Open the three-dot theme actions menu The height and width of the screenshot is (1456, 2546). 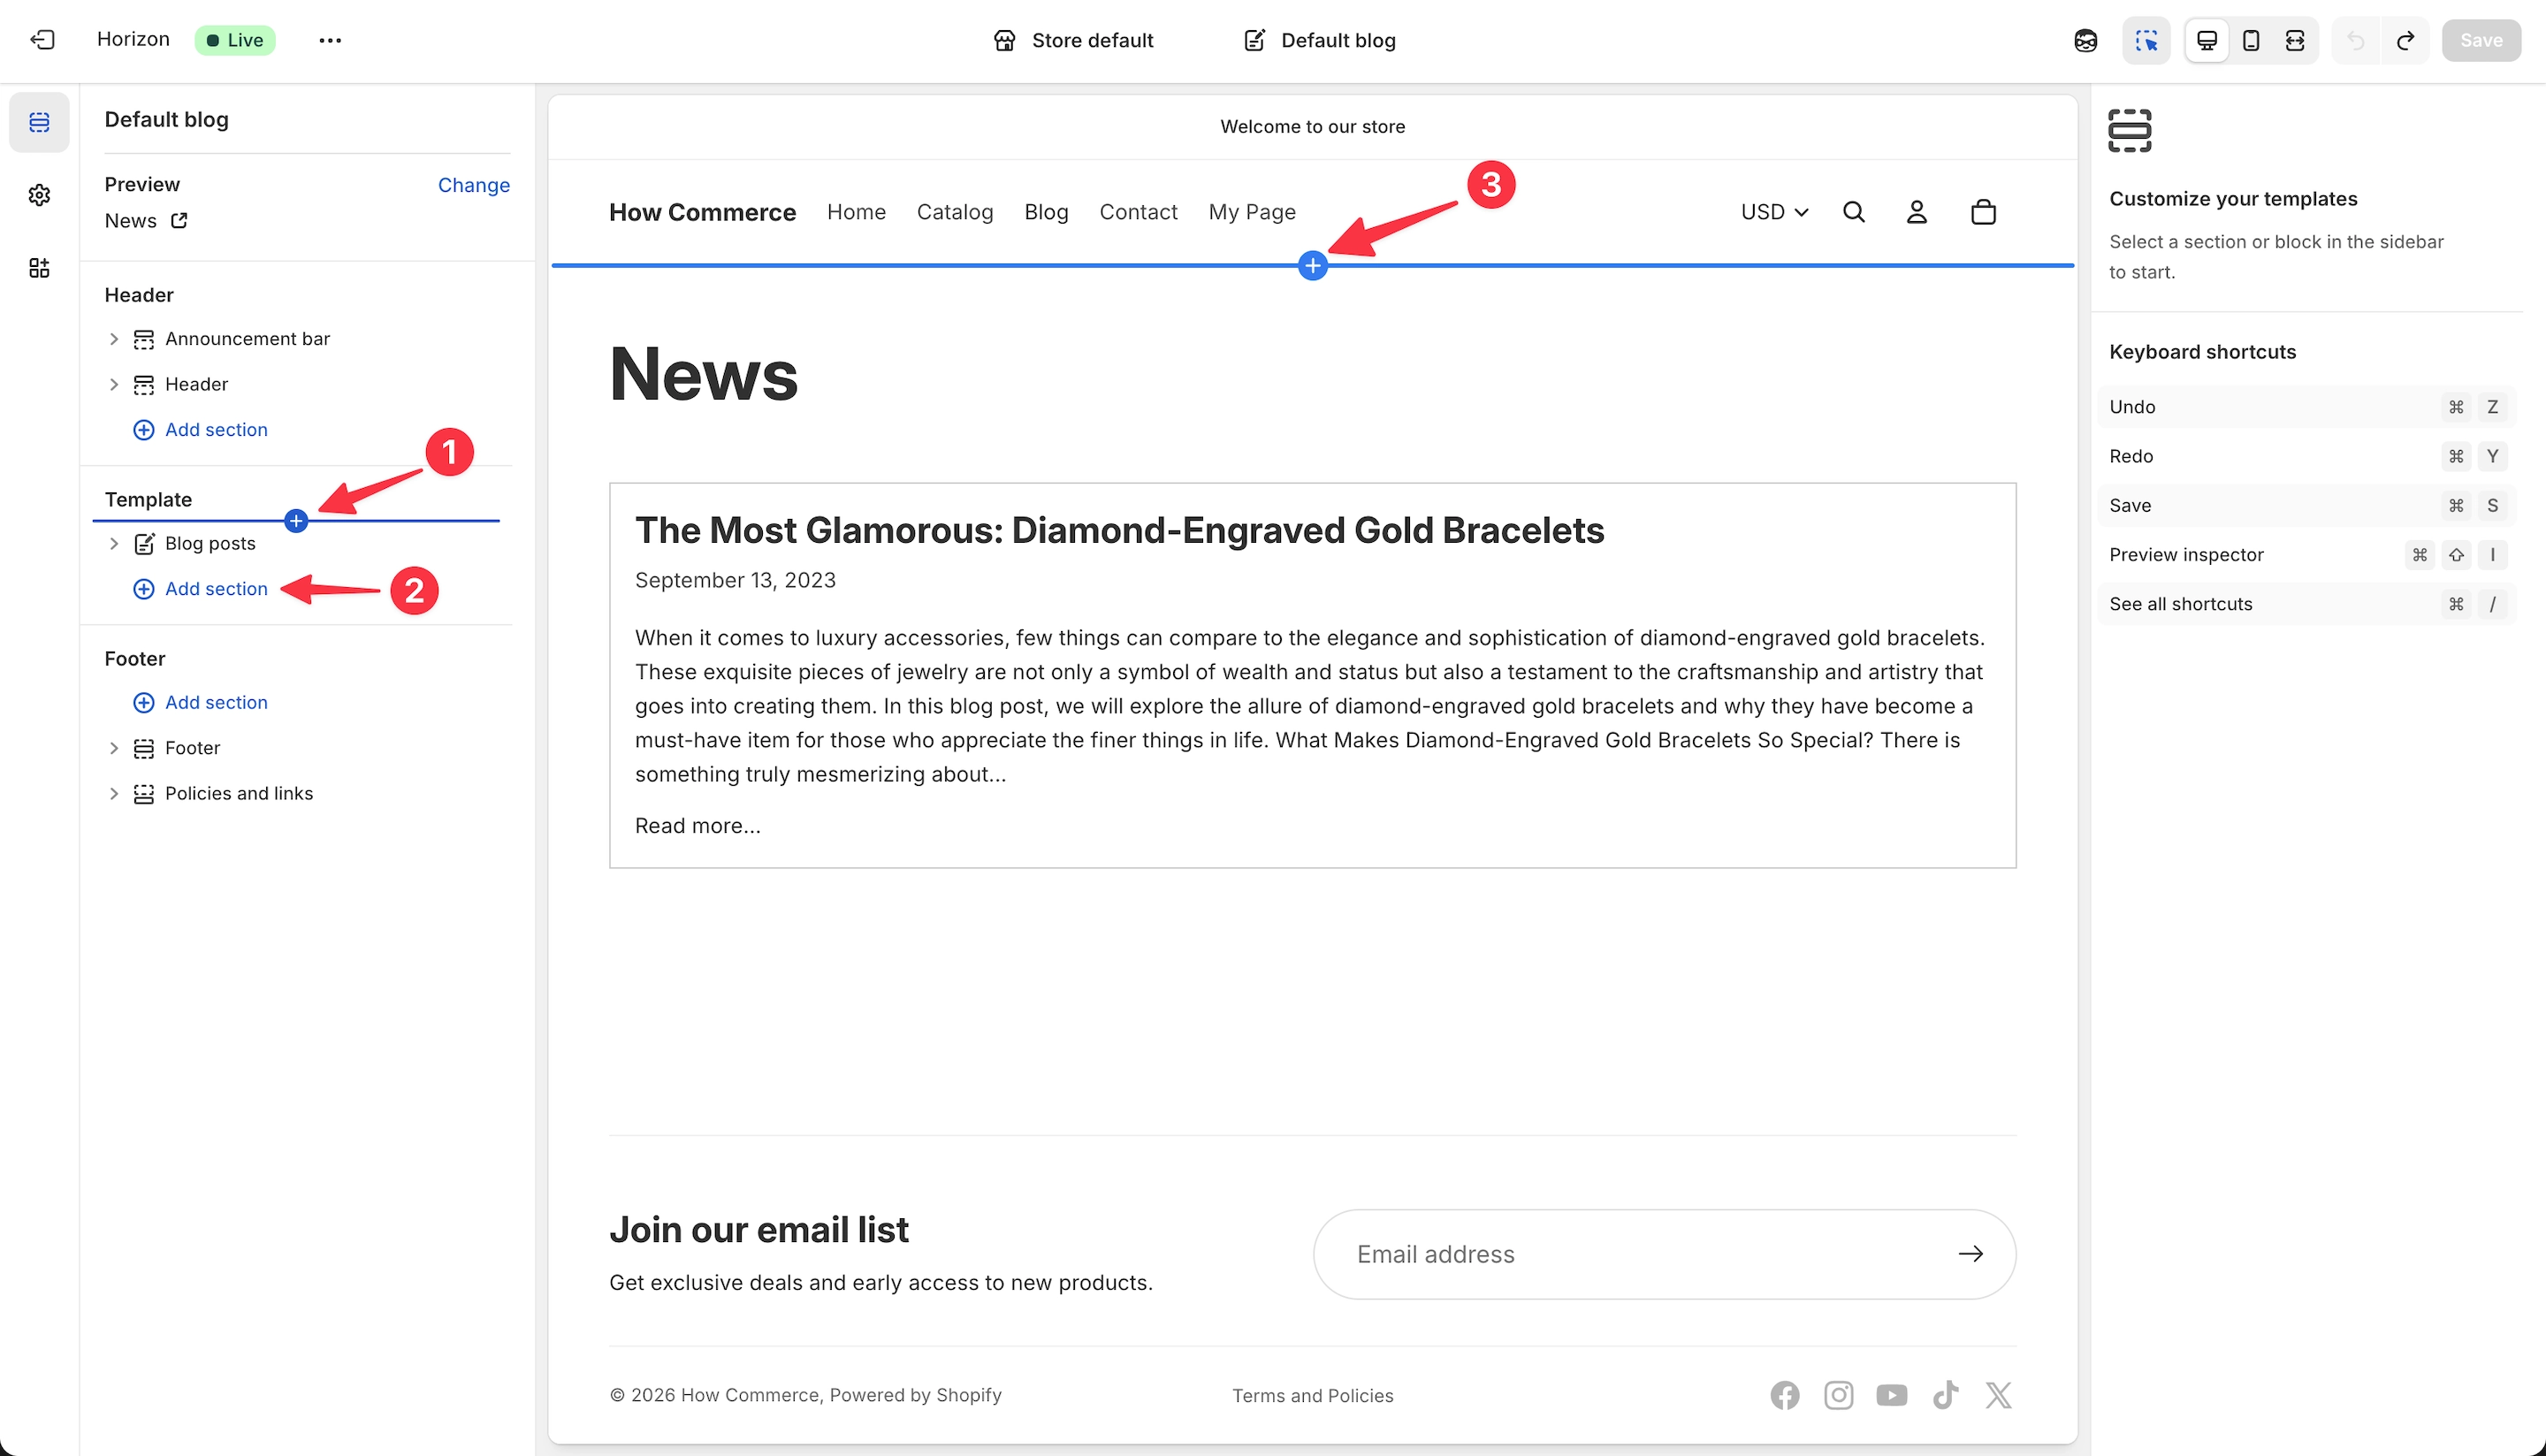point(330,40)
